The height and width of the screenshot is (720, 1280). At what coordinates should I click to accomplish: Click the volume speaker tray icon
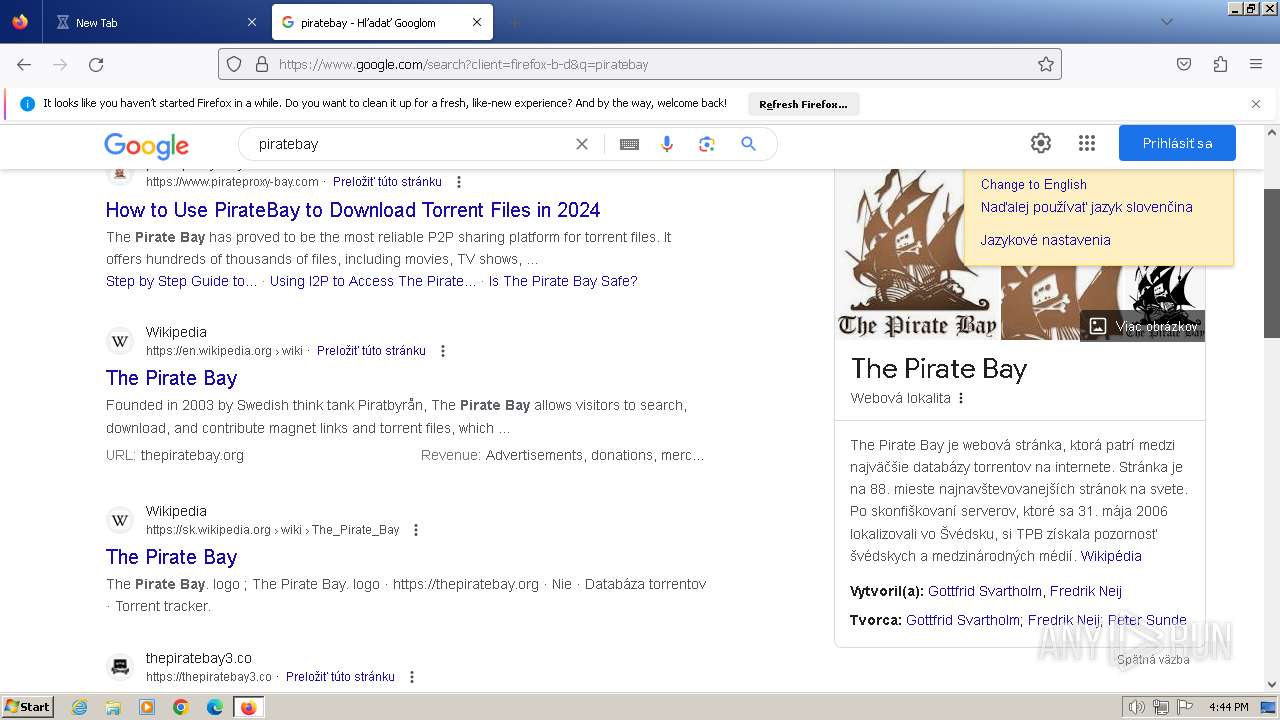tap(1137, 707)
